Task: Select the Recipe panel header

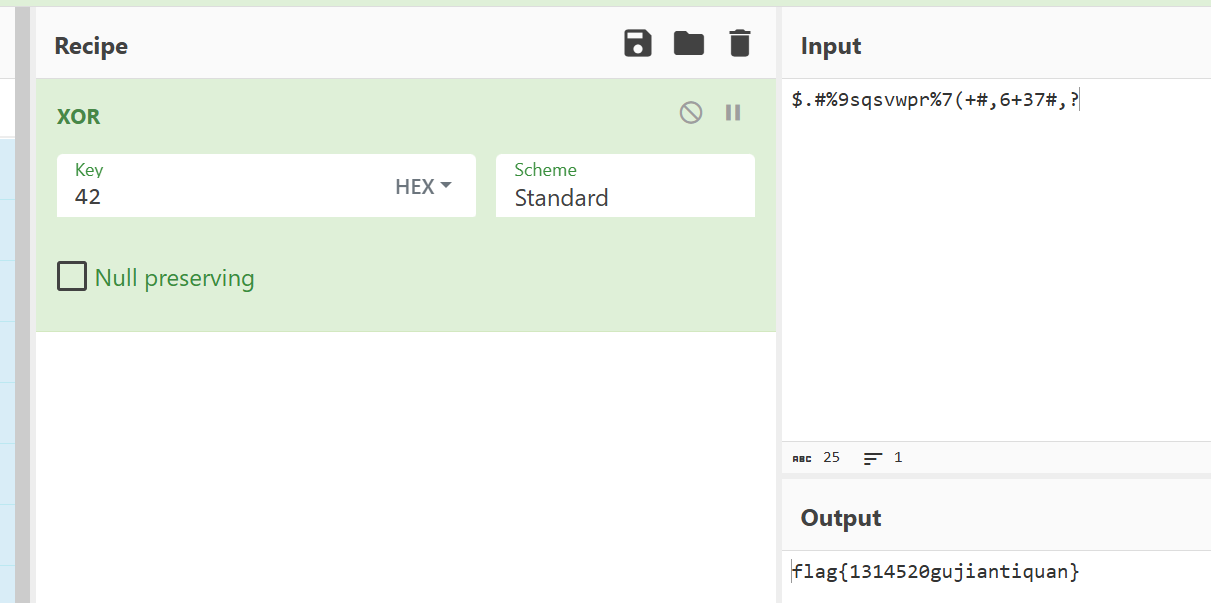Action: (x=91, y=46)
